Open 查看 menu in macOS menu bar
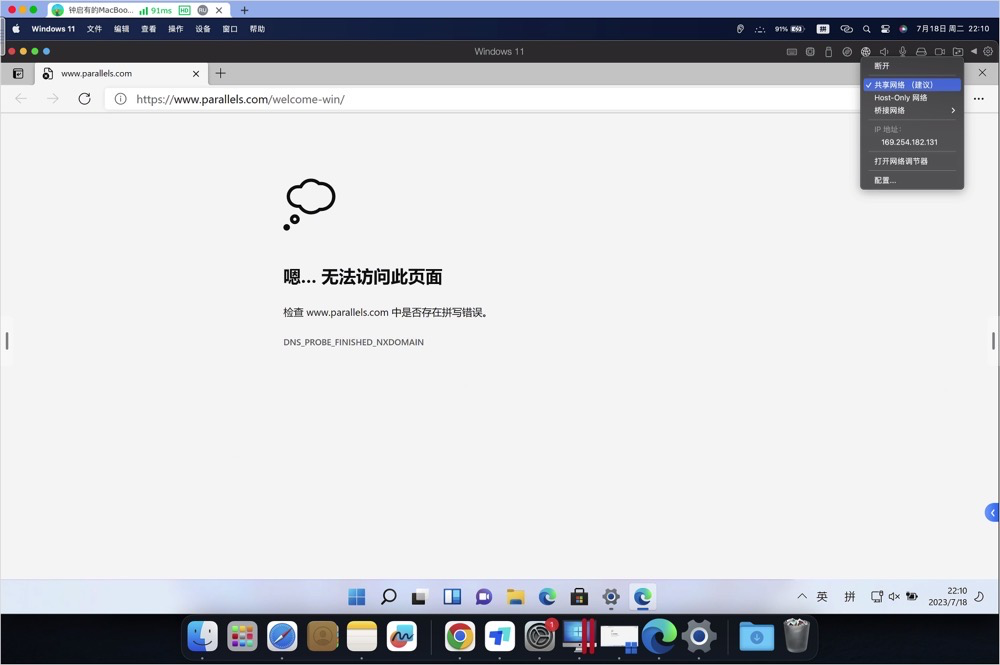 tap(148, 29)
